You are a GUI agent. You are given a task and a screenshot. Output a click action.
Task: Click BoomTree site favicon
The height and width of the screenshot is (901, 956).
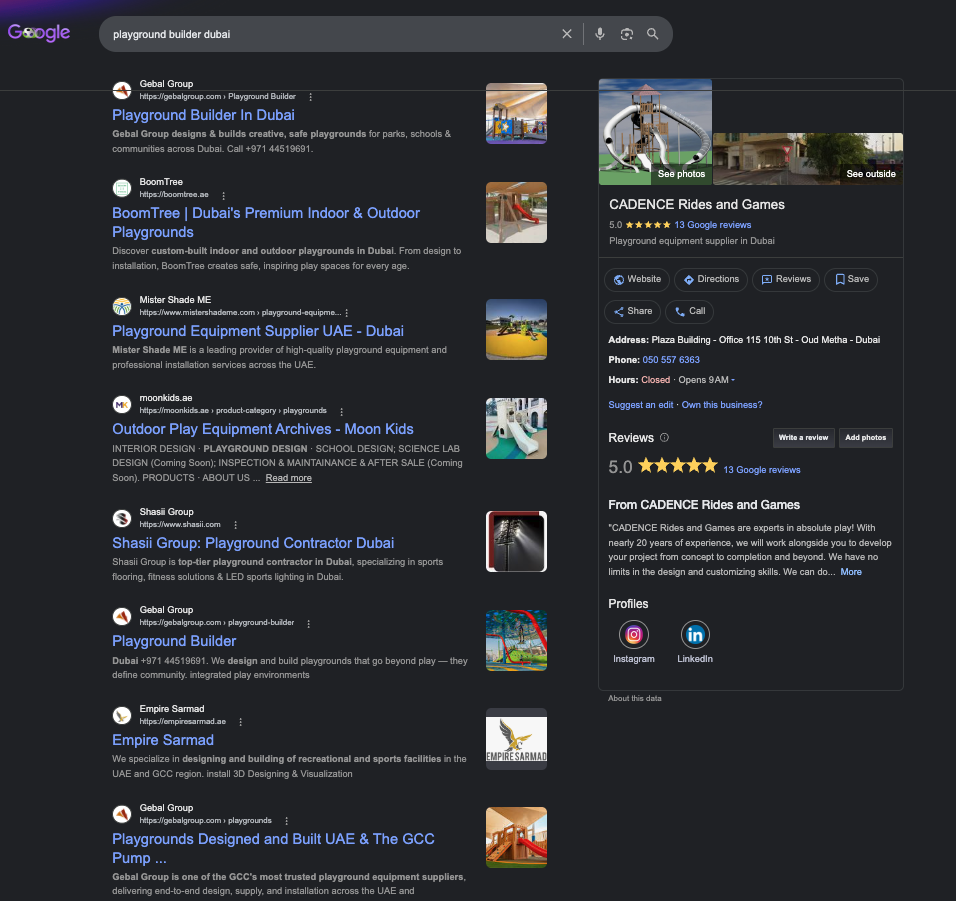point(122,188)
